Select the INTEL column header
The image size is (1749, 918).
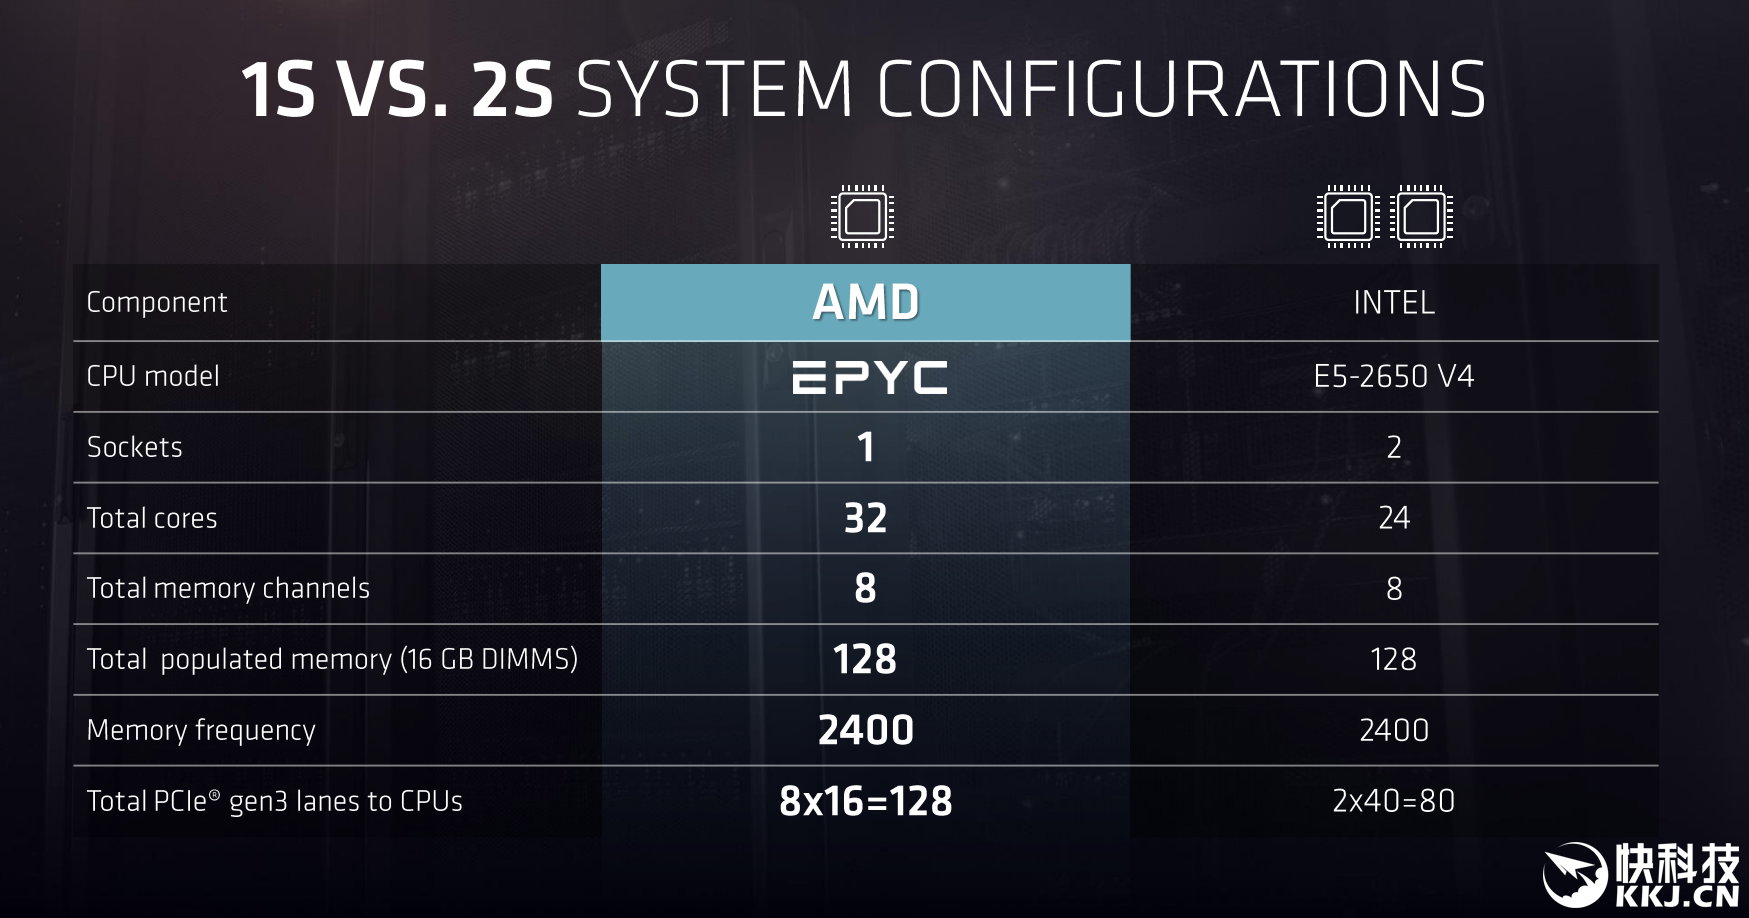[x=1394, y=302]
